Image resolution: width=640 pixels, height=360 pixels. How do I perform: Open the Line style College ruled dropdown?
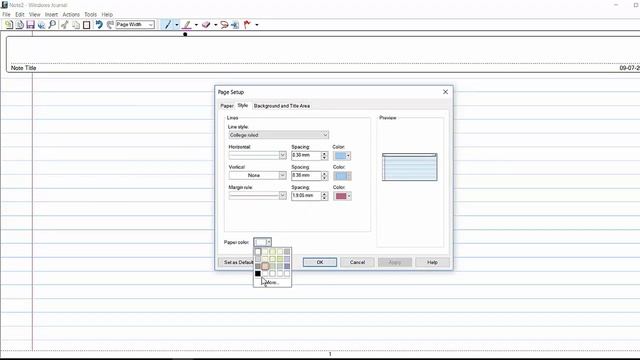tap(278, 135)
